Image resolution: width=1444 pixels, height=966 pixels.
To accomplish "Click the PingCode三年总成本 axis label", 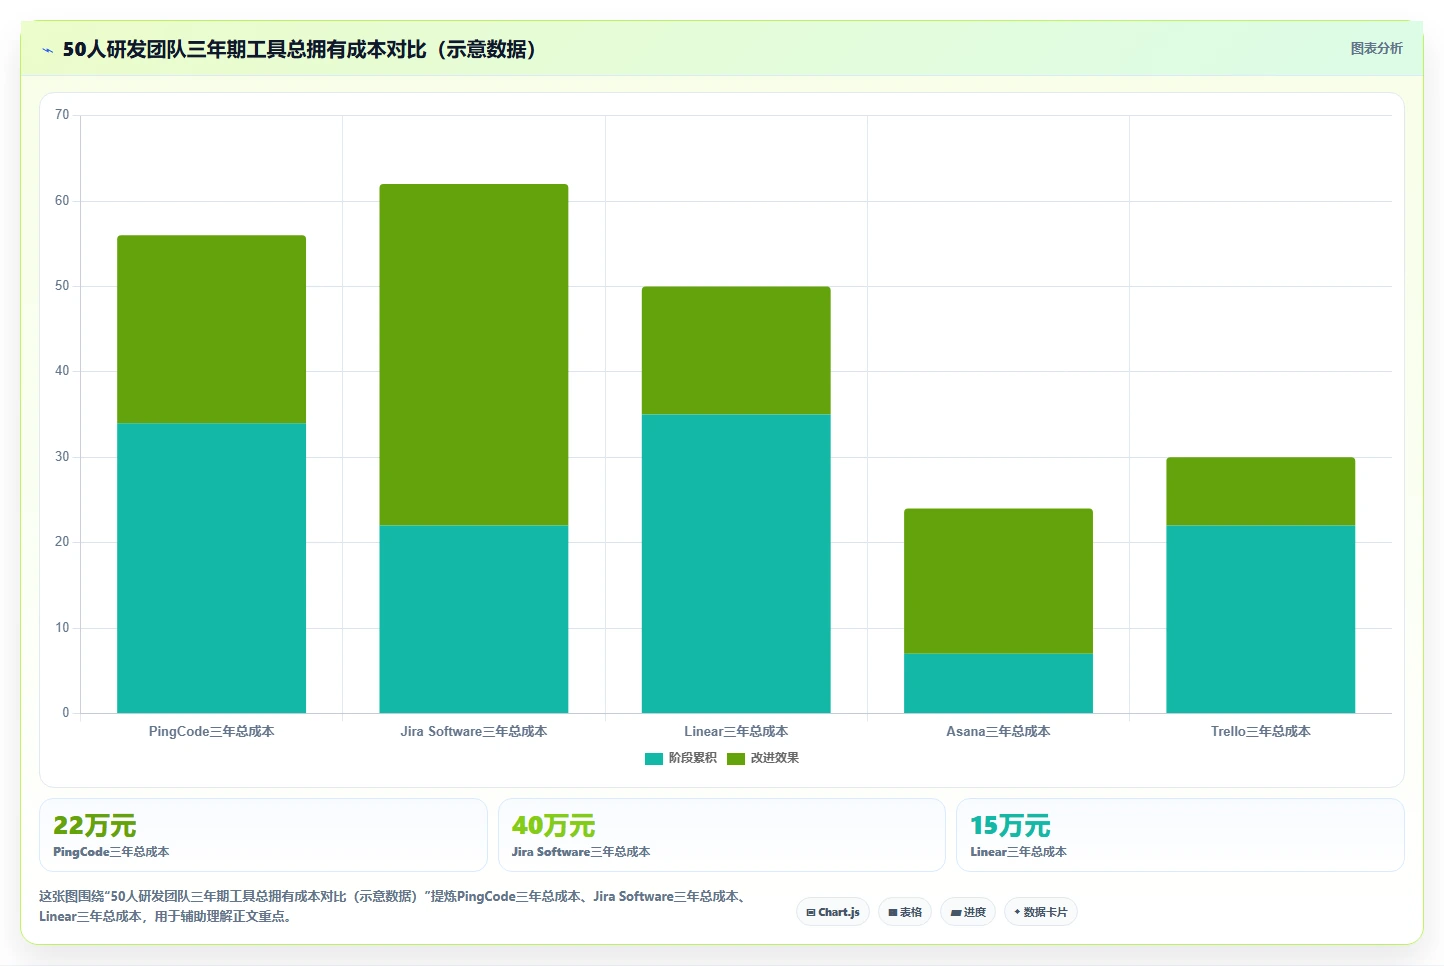I will pyautogui.click(x=212, y=732).
